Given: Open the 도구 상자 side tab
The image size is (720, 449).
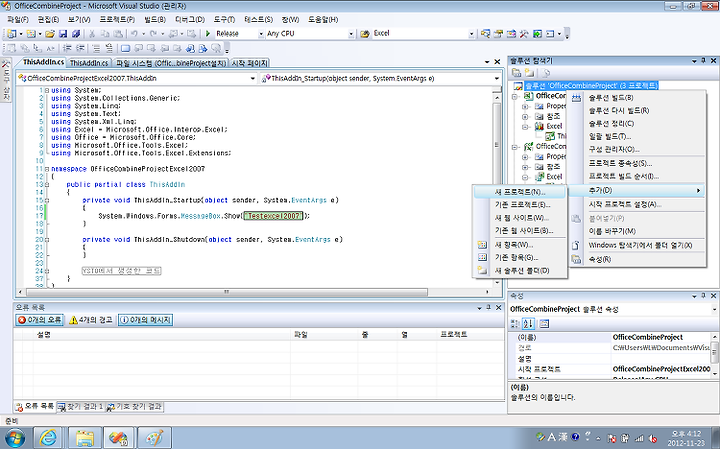Looking at the screenshot, I should click(6, 81).
